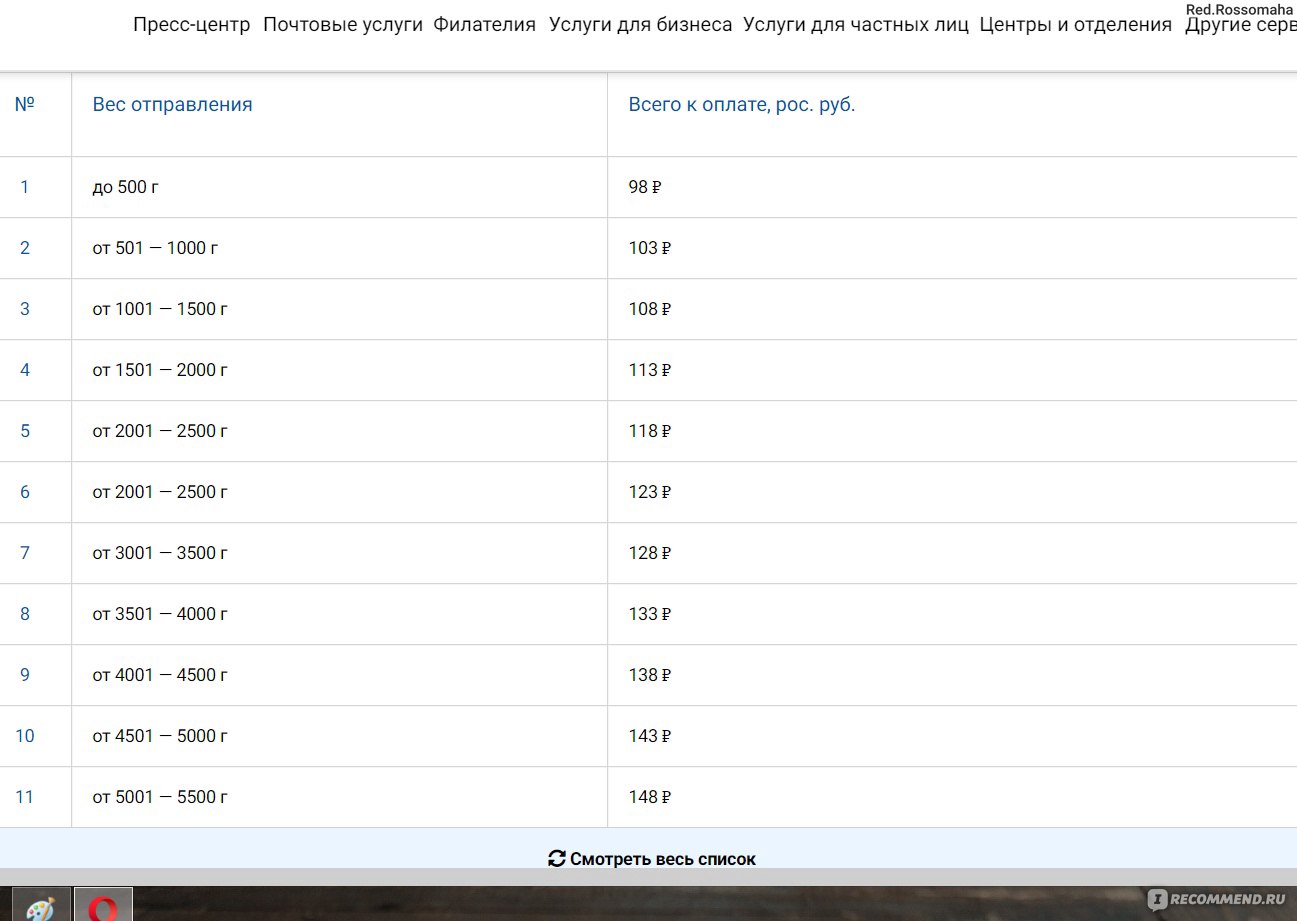Select the weight cell in the 118 ₽ row
This screenshot has width=1297, height=921.
(340, 431)
